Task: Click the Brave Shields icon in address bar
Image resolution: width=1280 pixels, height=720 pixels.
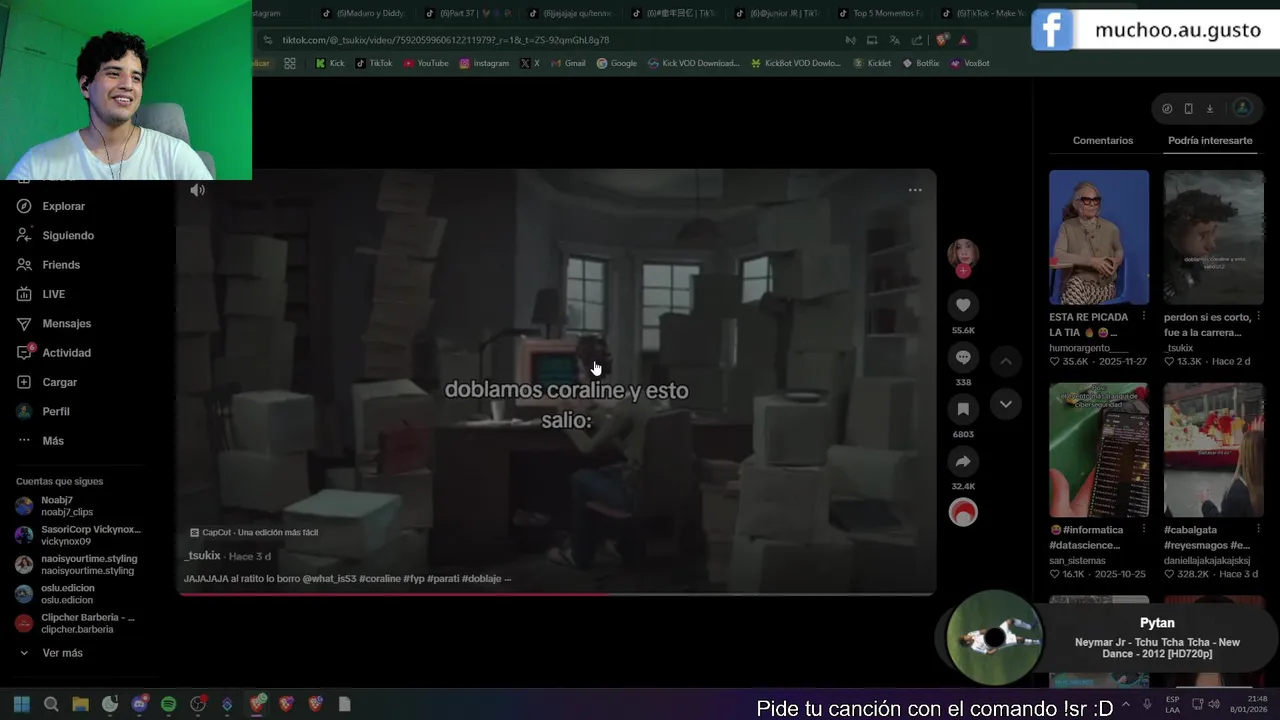Action: click(x=942, y=40)
